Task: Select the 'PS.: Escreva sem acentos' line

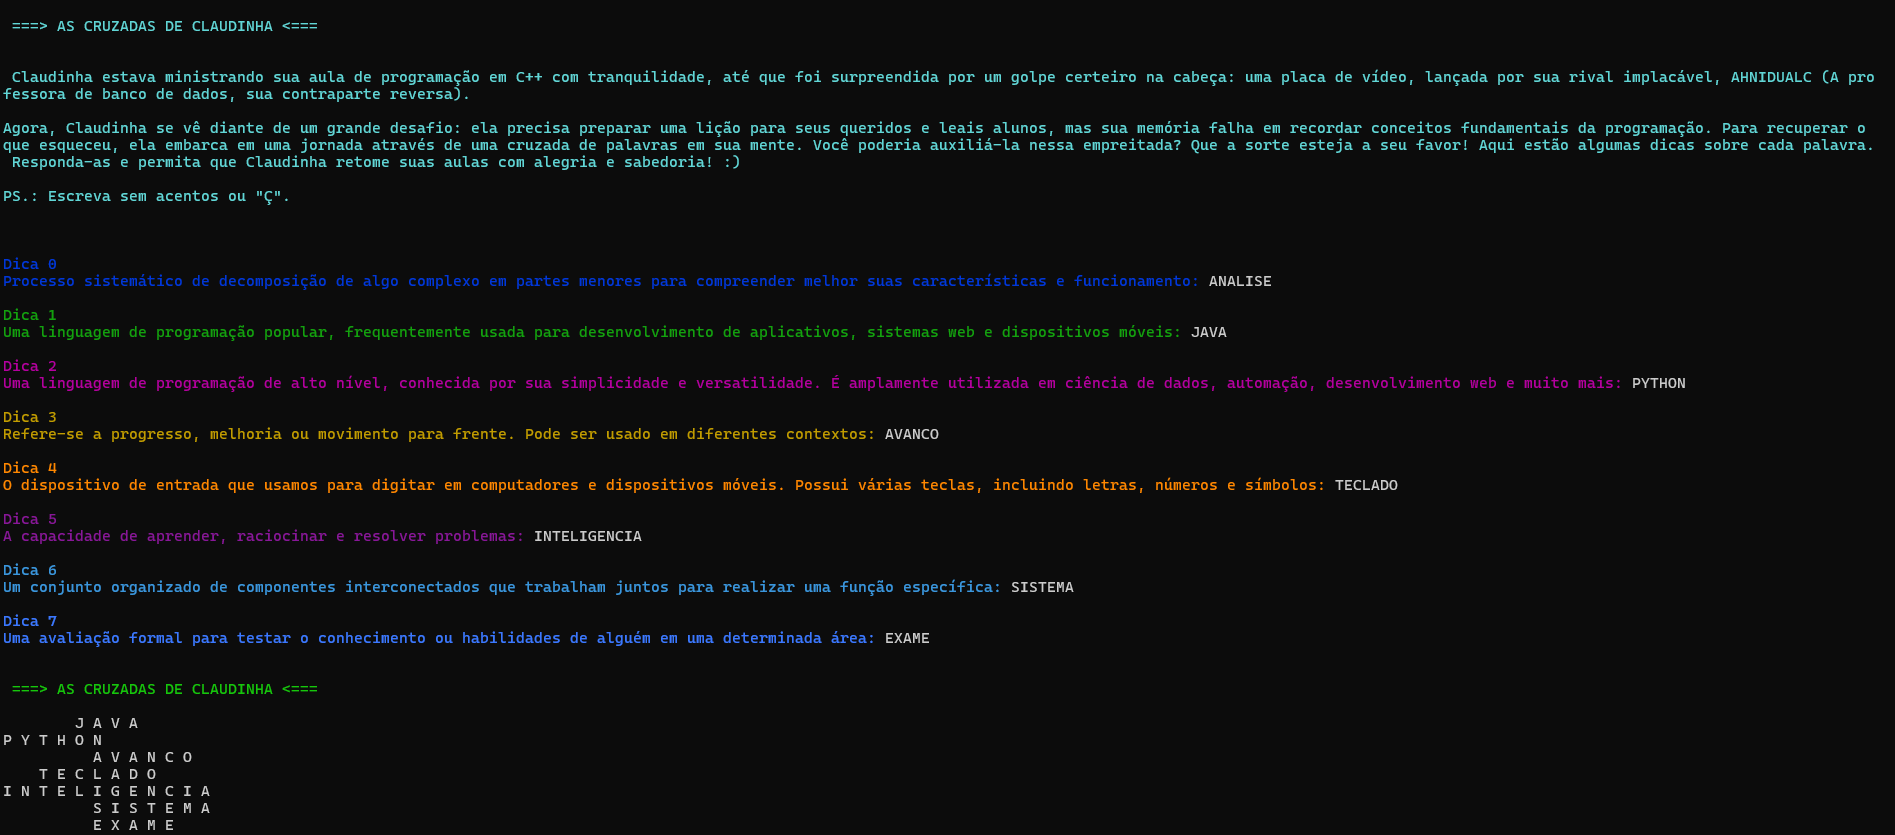Action: [x=146, y=196]
